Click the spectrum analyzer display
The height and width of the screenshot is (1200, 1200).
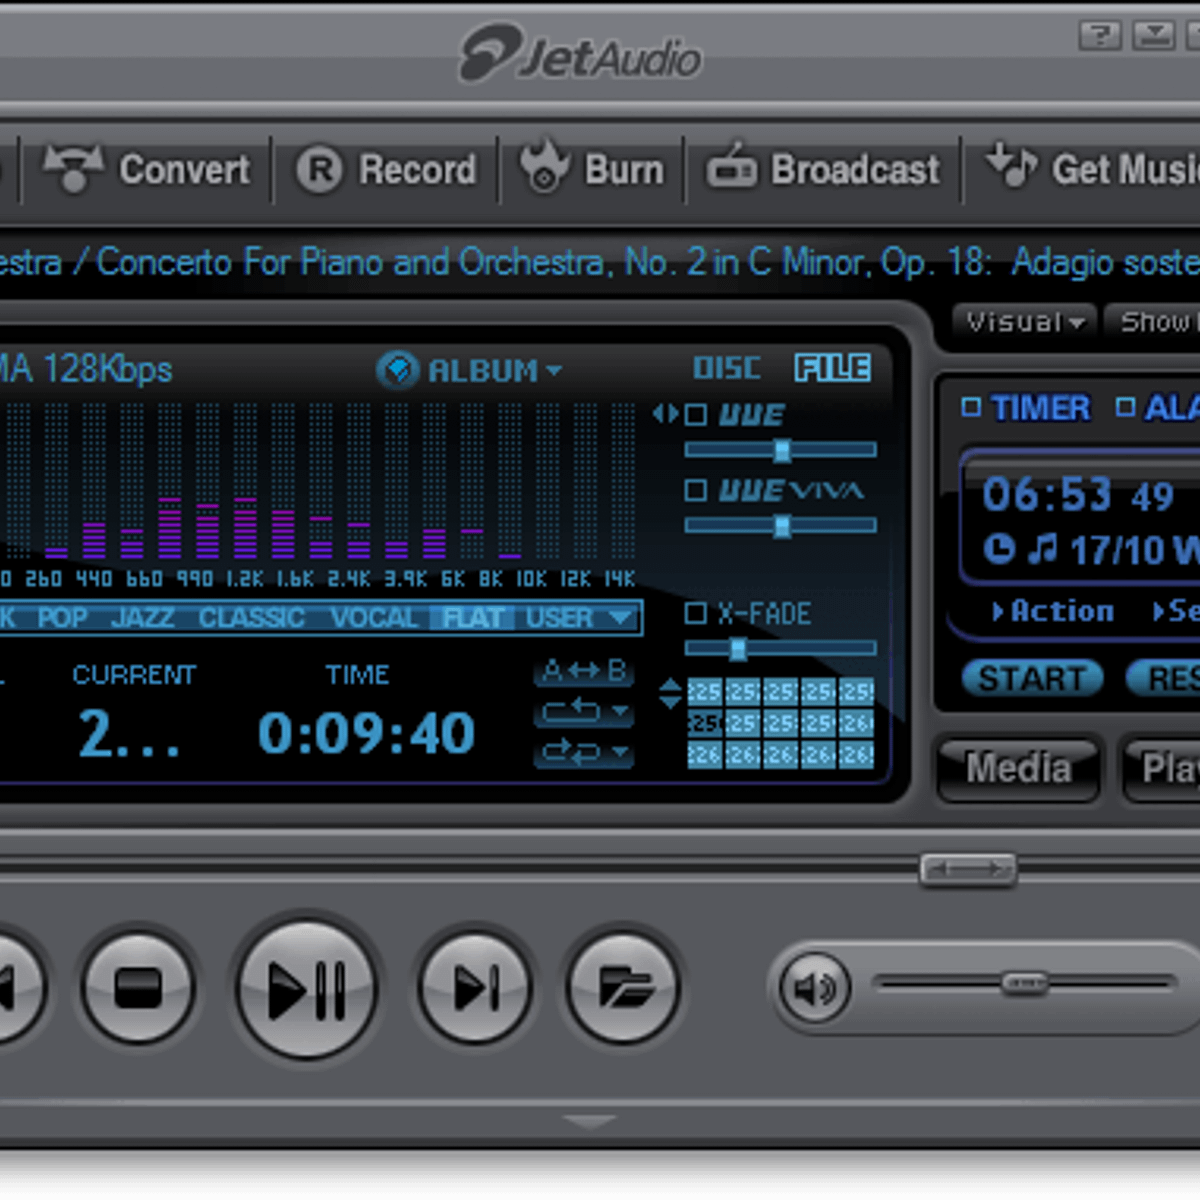click(x=318, y=480)
